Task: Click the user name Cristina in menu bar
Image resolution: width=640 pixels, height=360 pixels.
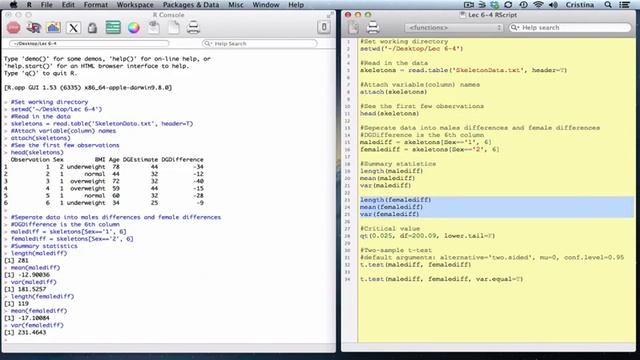Action: (580, 5)
